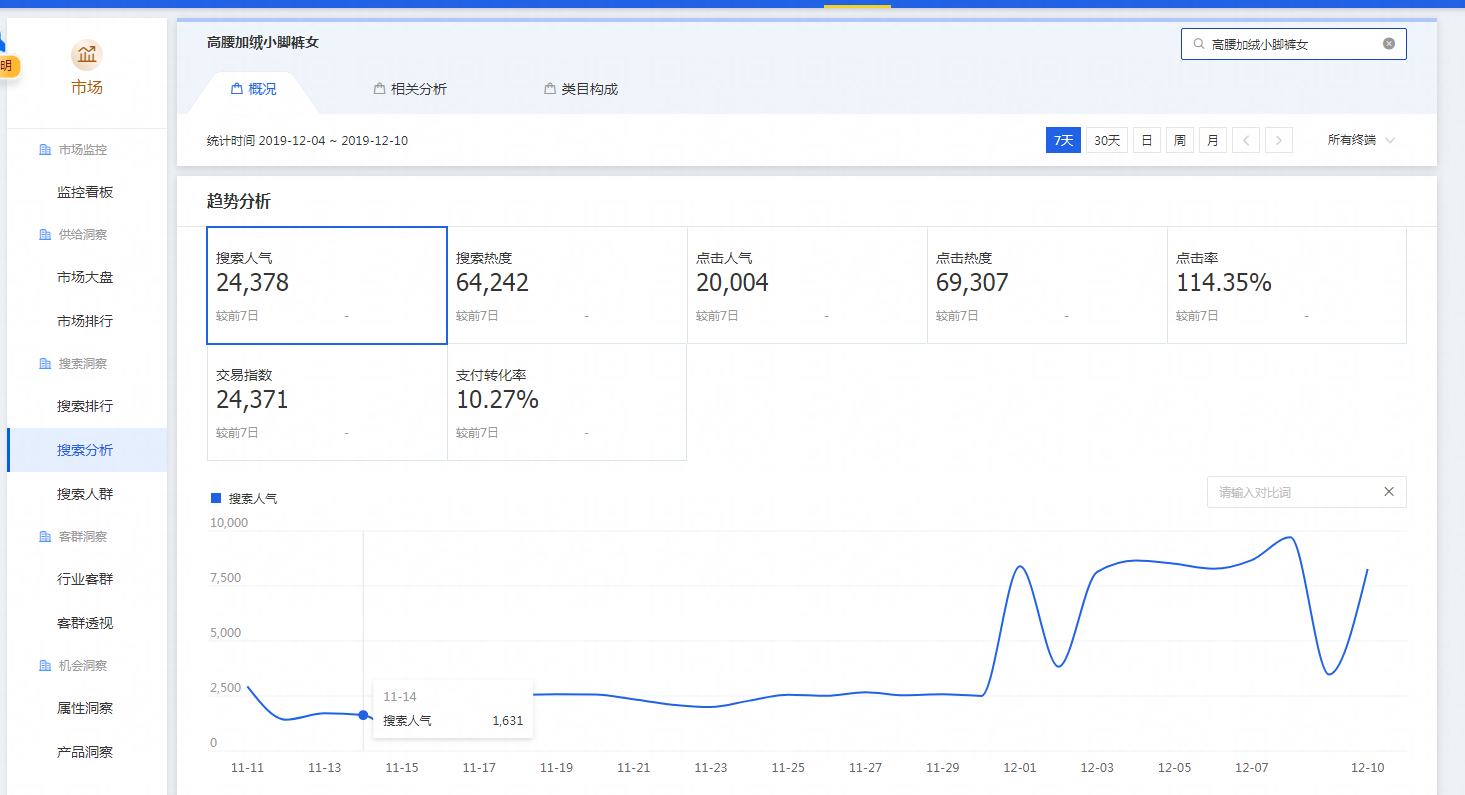The width and height of the screenshot is (1465, 795).
Task: Click the 搜索洞察 section icon
Action: pyautogui.click(x=44, y=364)
